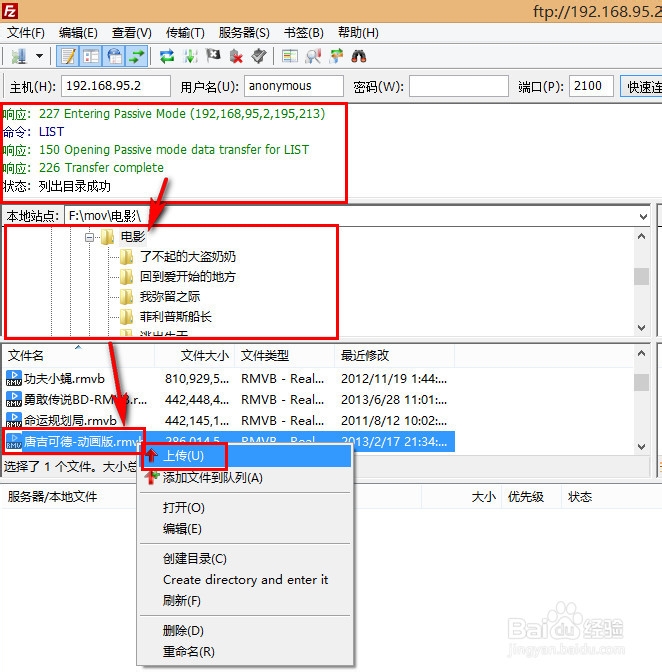Toggle remote directory tree icon

pos(114,56)
